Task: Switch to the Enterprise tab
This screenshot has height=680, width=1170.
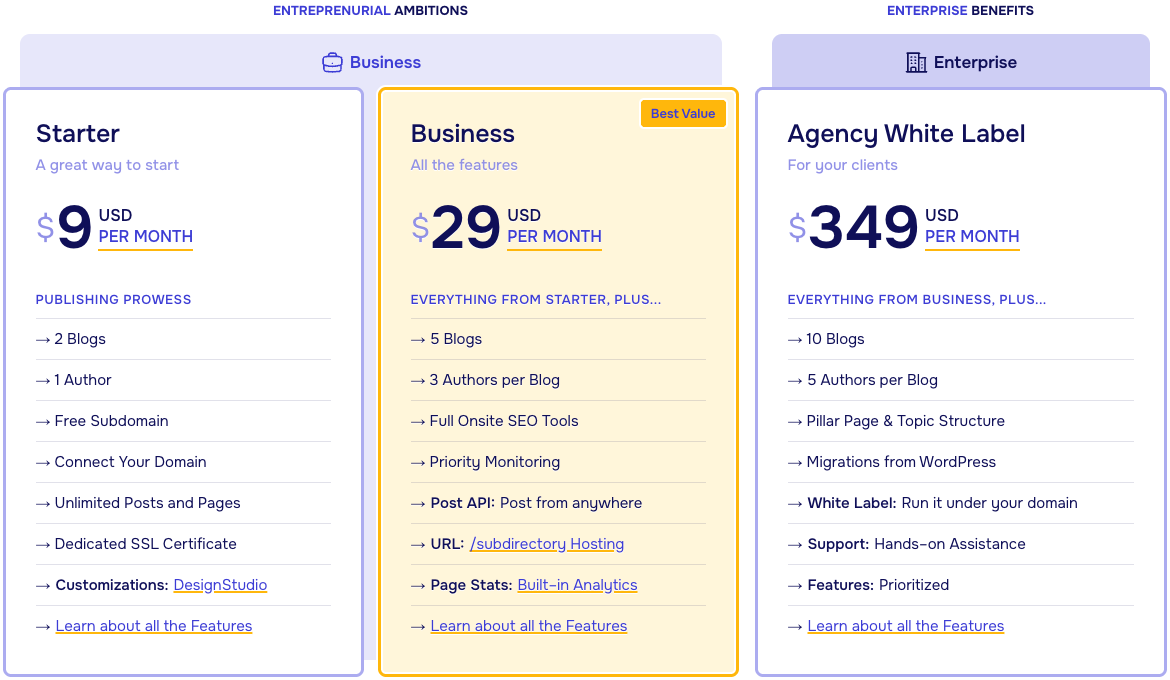Action: (x=974, y=62)
